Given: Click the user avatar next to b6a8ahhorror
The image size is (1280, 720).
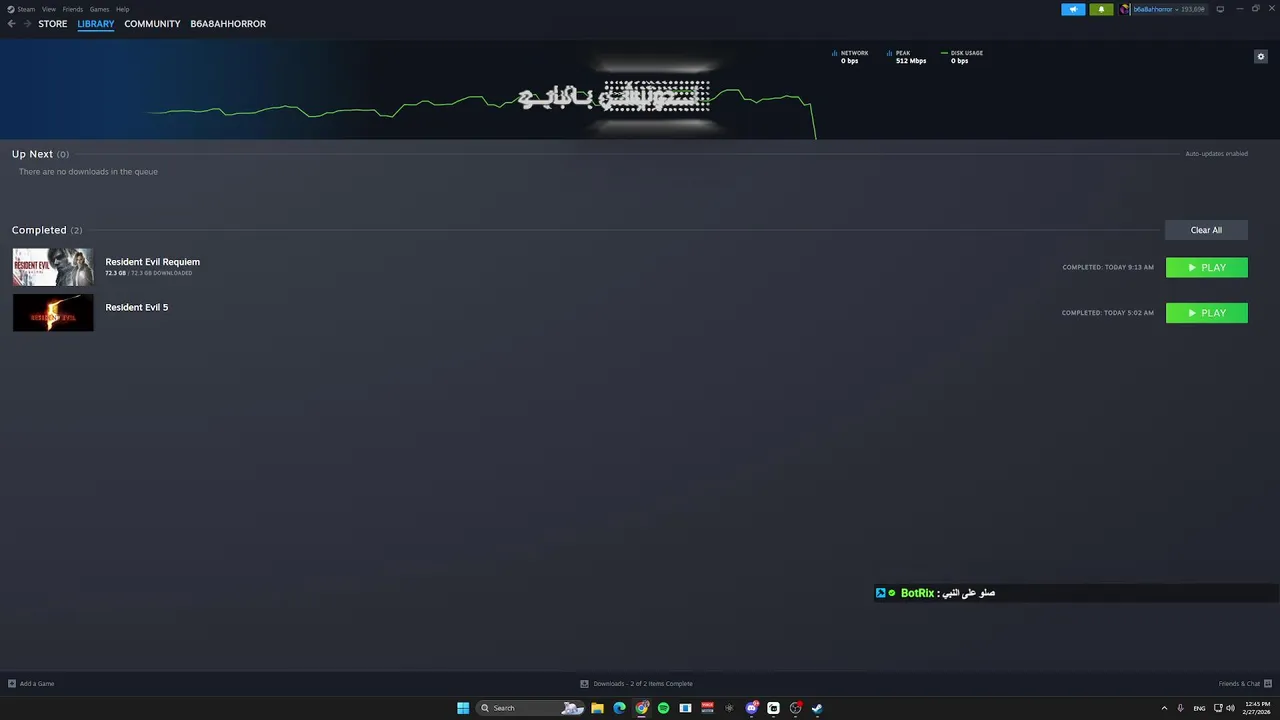Looking at the screenshot, I should pos(1125,9).
